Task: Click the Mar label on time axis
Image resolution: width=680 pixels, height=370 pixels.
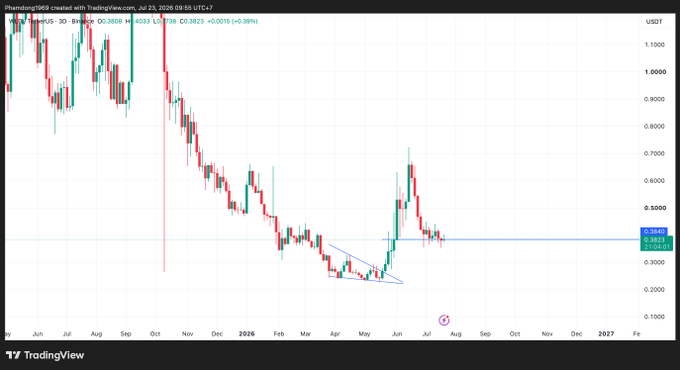Action: [306, 334]
